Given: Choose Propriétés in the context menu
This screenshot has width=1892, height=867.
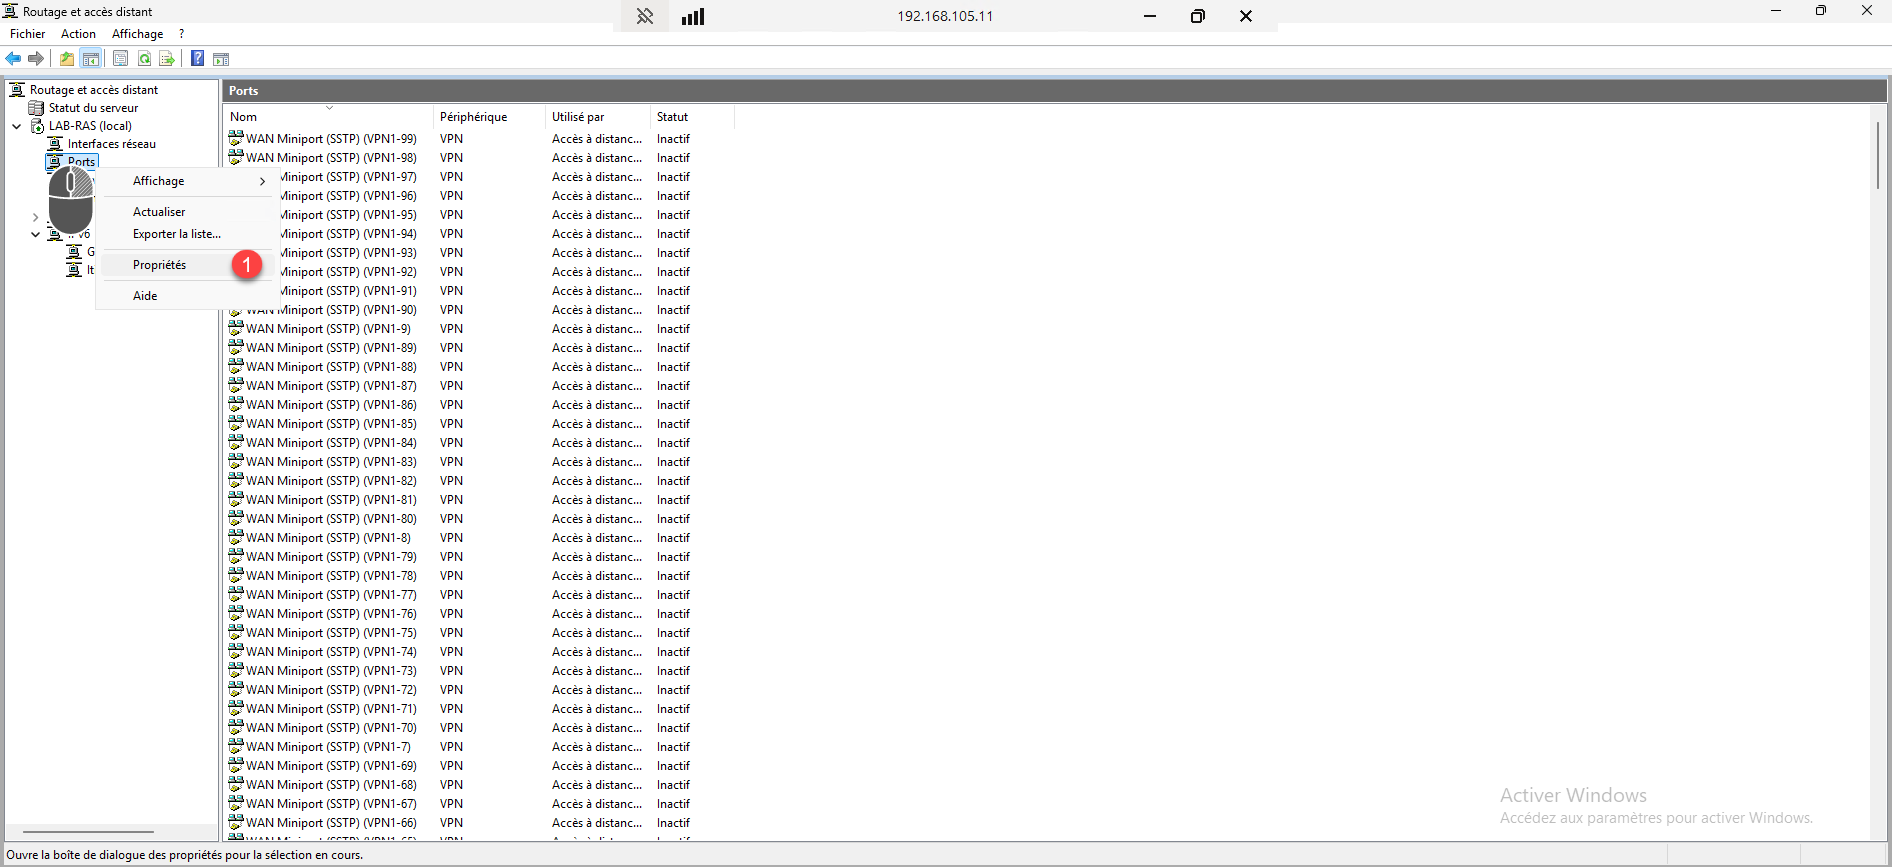Looking at the screenshot, I should (x=160, y=265).
